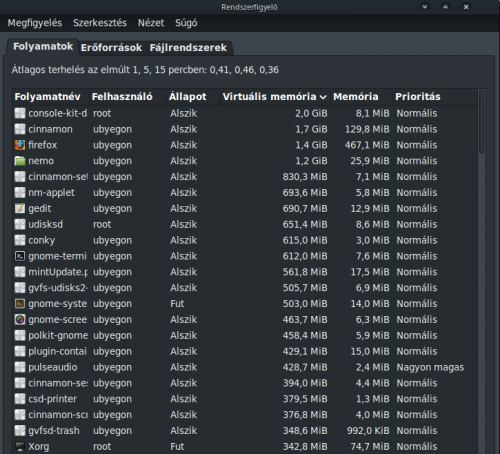
Task: Switch to the Erőforrások tab
Action: click(111, 48)
